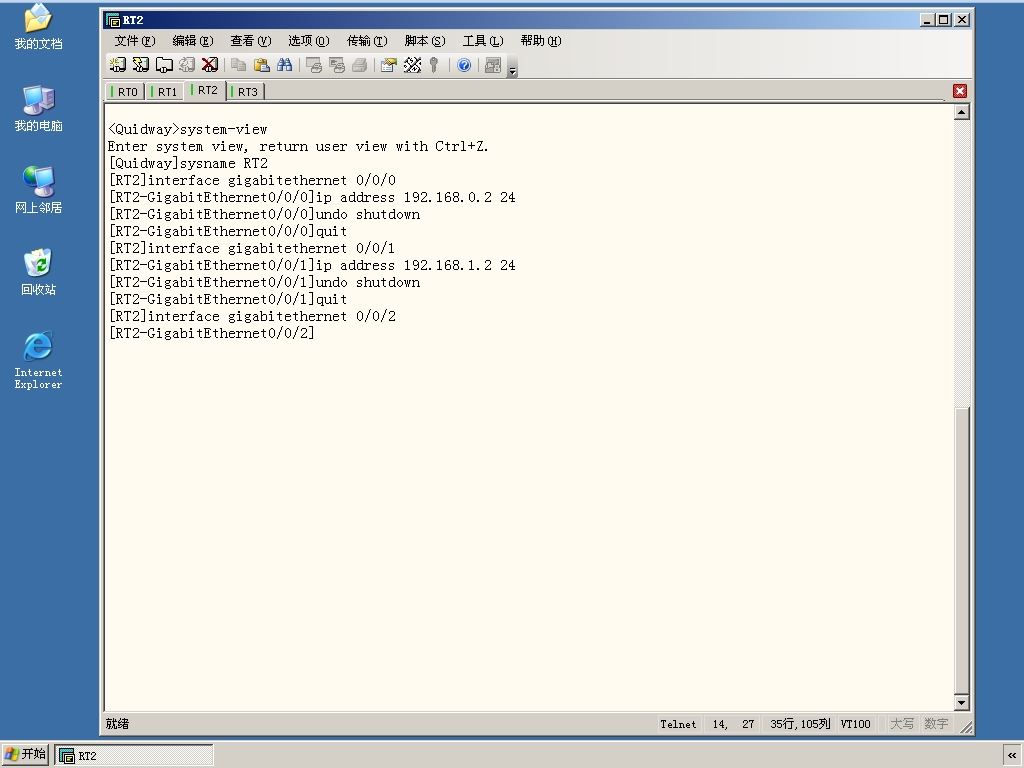Click the Paste clipboard icon
The image size is (1024, 768).
(262, 65)
